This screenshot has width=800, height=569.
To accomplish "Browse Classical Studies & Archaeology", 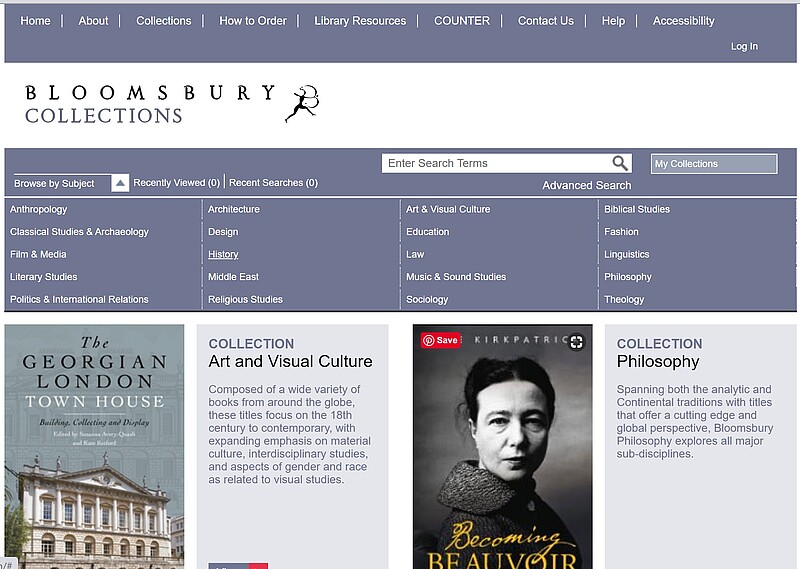I will [x=79, y=232].
